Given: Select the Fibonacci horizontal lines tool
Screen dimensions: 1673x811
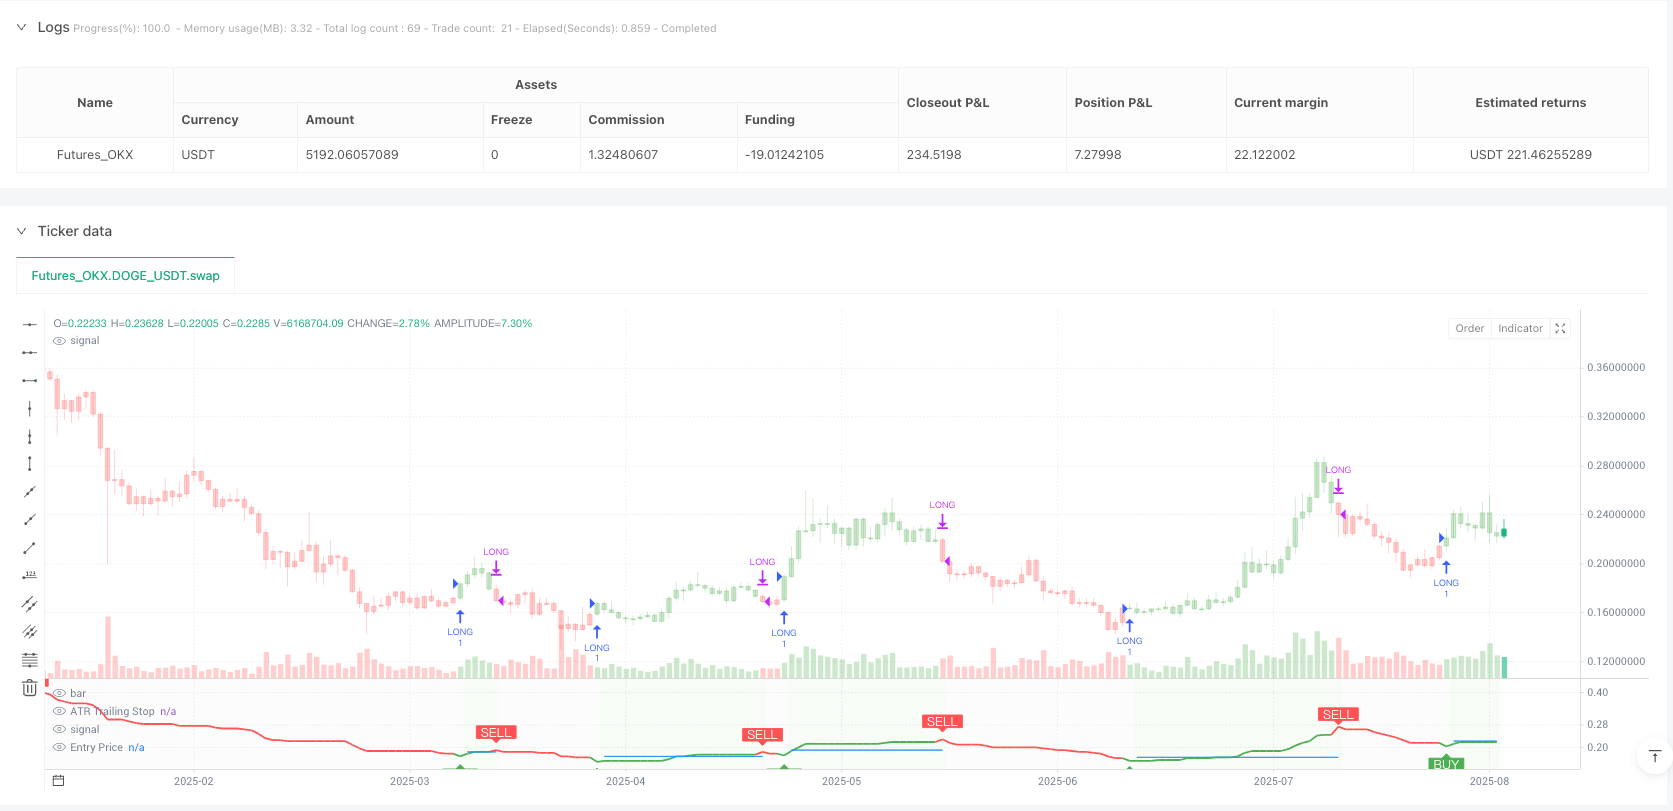Looking at the screenshot, I should click(30, 660).
